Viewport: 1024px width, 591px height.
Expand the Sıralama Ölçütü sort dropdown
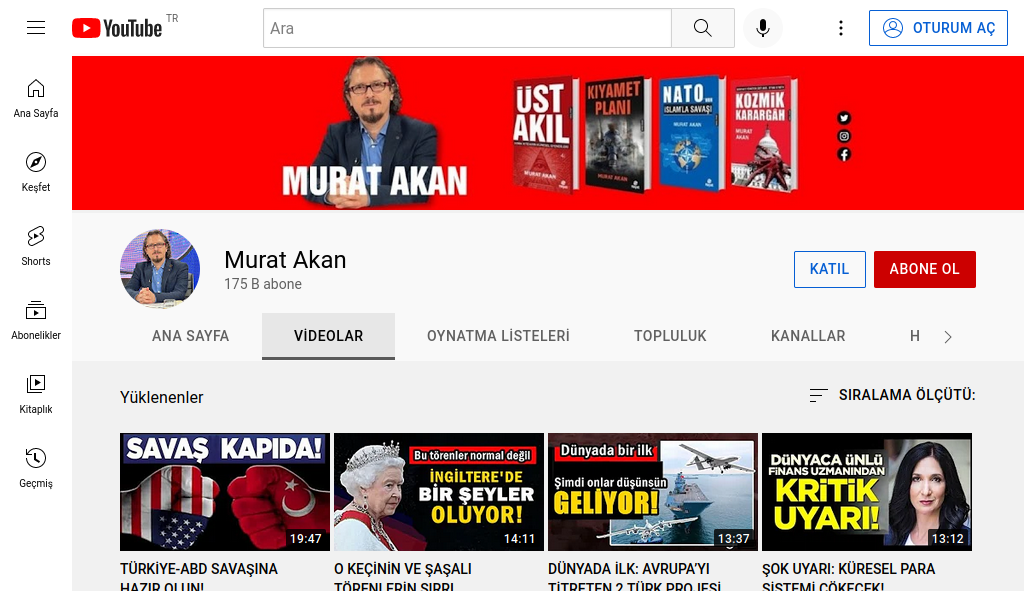(x=892, y=395)
